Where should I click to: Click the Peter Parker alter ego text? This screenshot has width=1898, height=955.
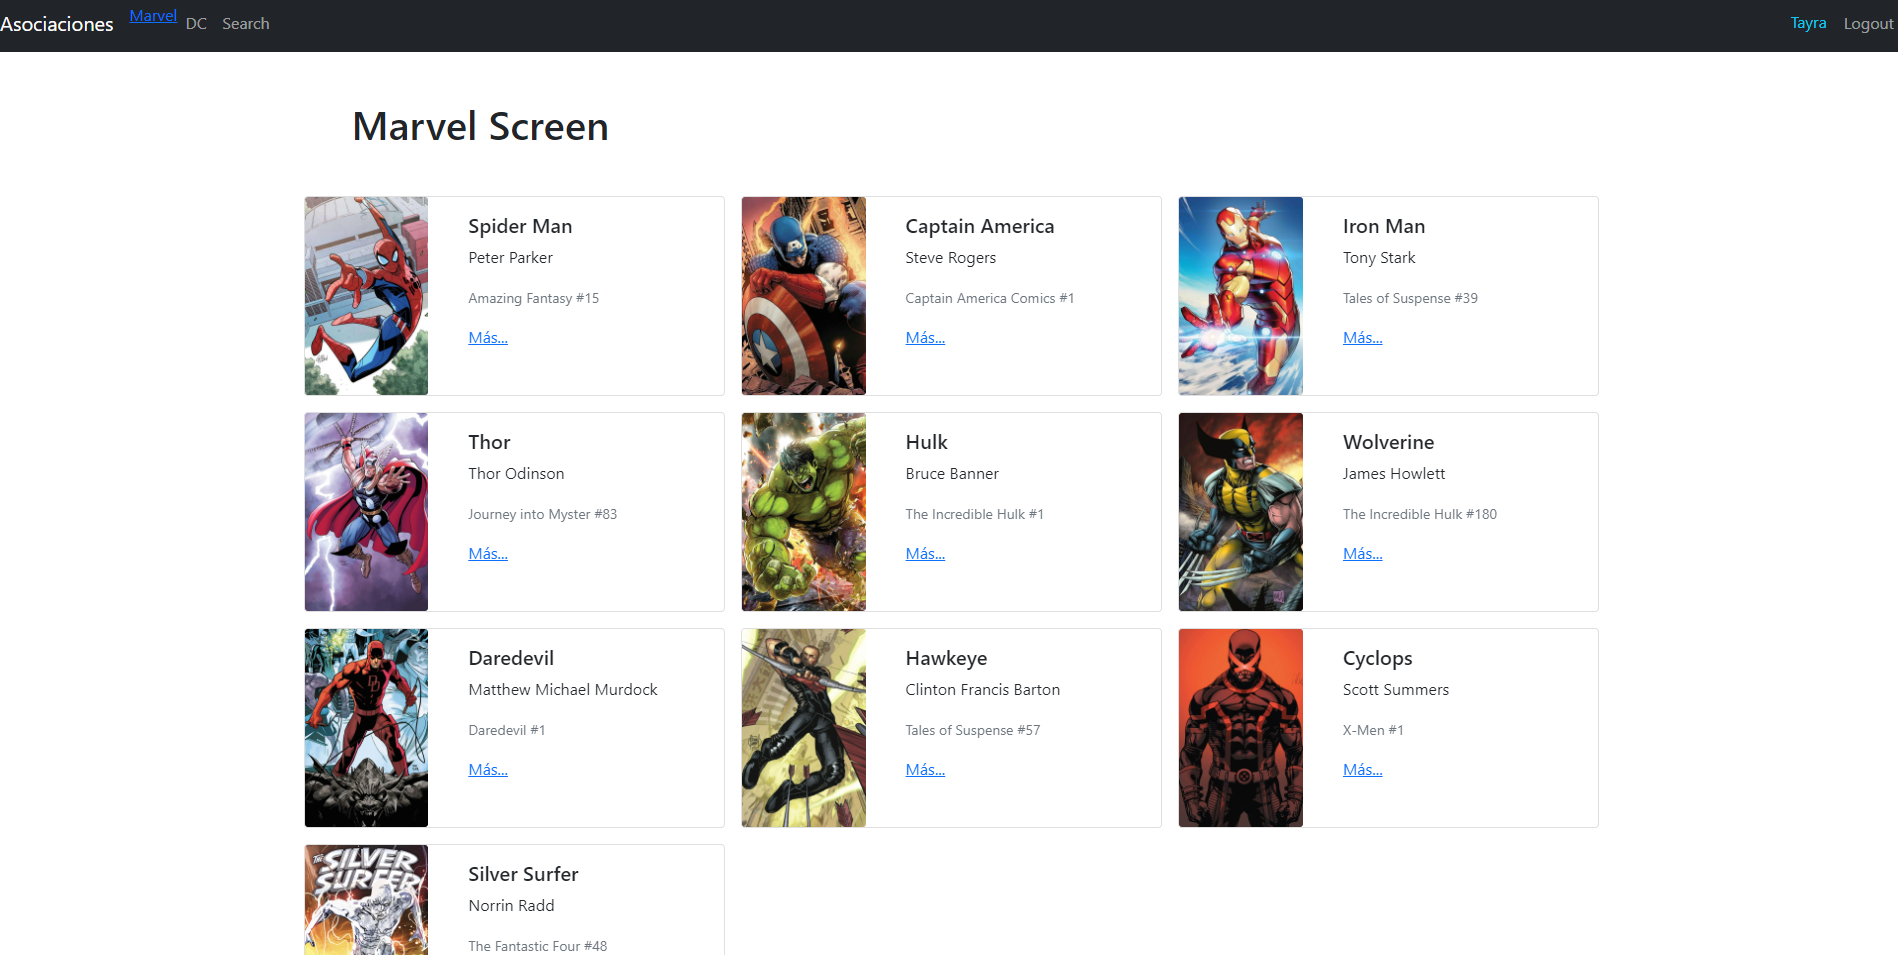pos(510,258)
